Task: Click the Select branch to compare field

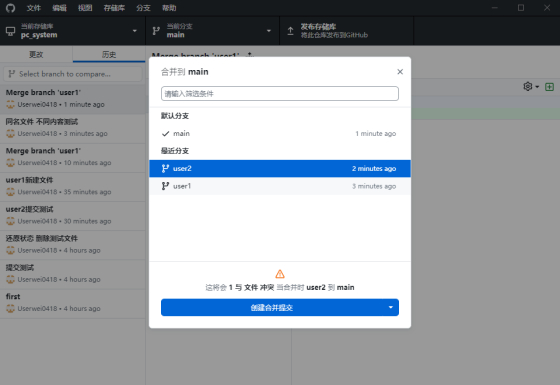Action: tap(73, 74)
